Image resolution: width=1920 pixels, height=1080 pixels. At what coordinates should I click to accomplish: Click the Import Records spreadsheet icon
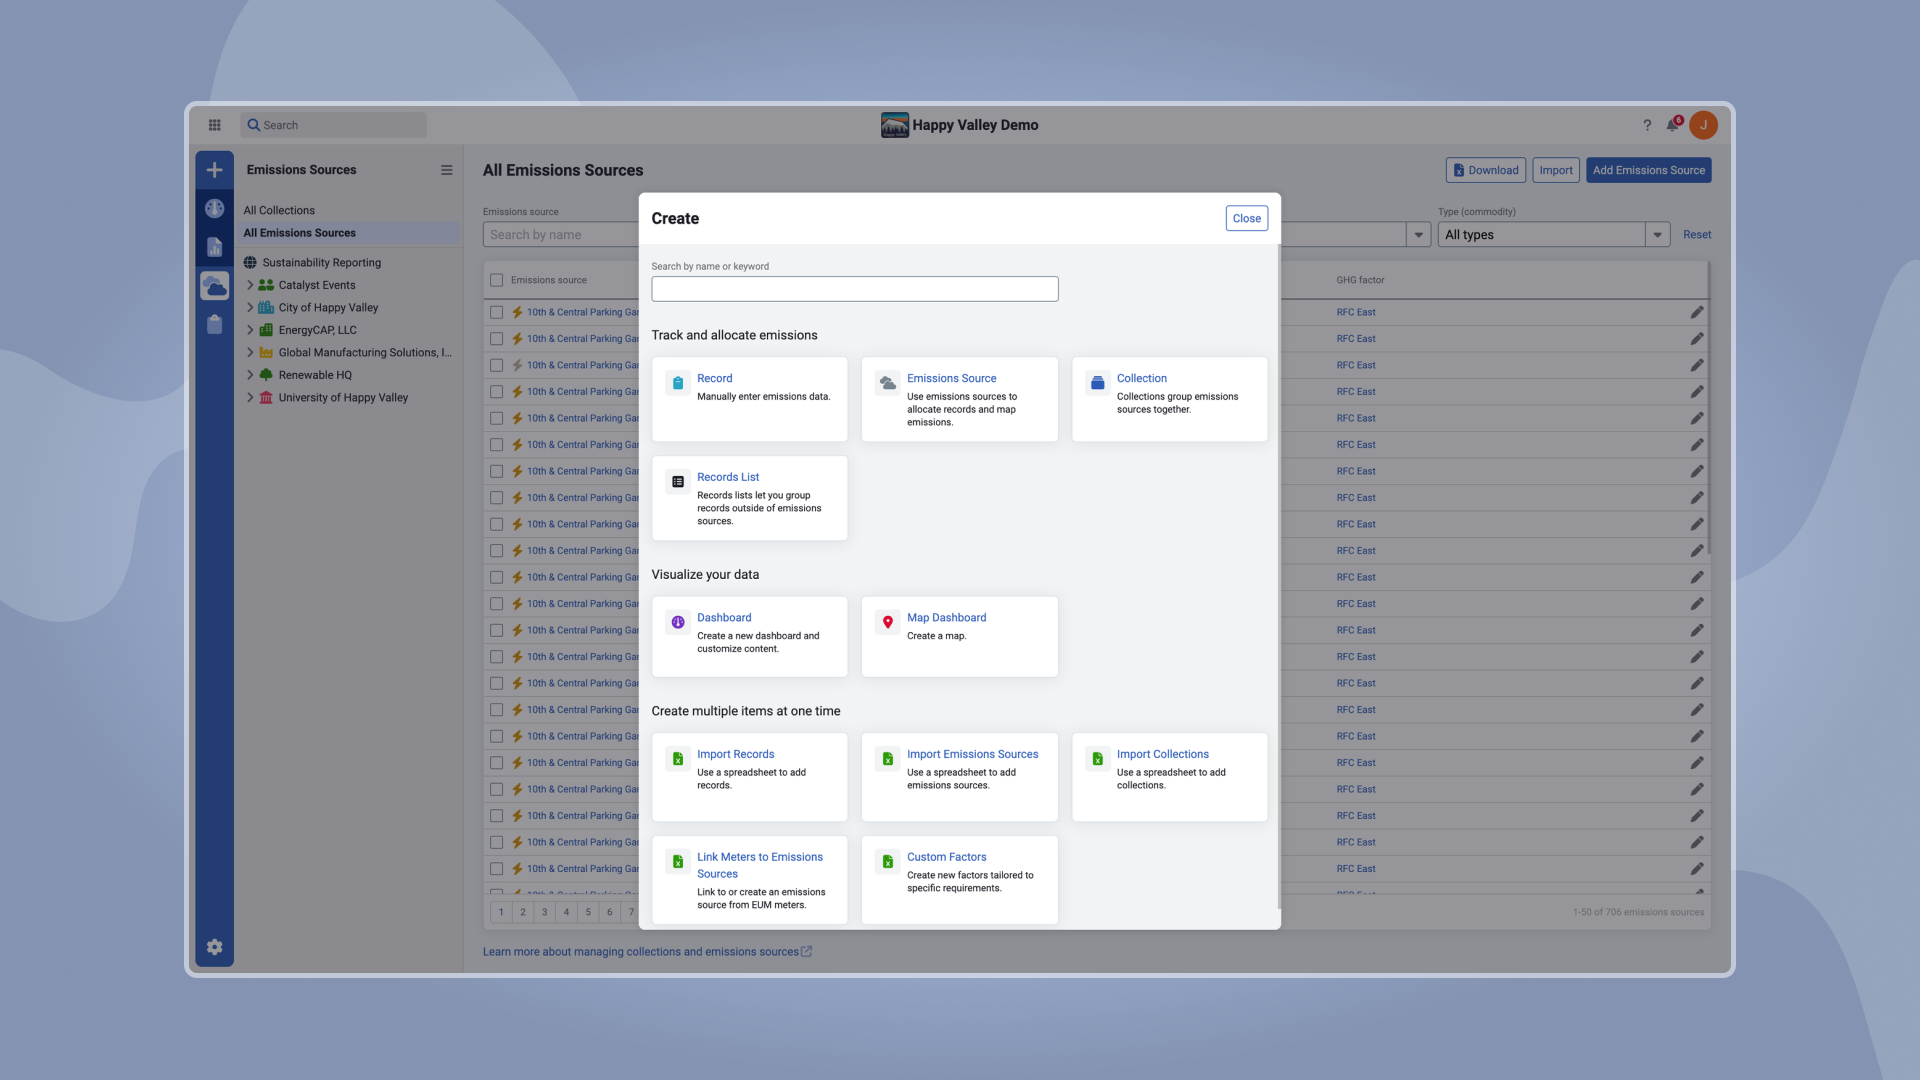point(678,759)
